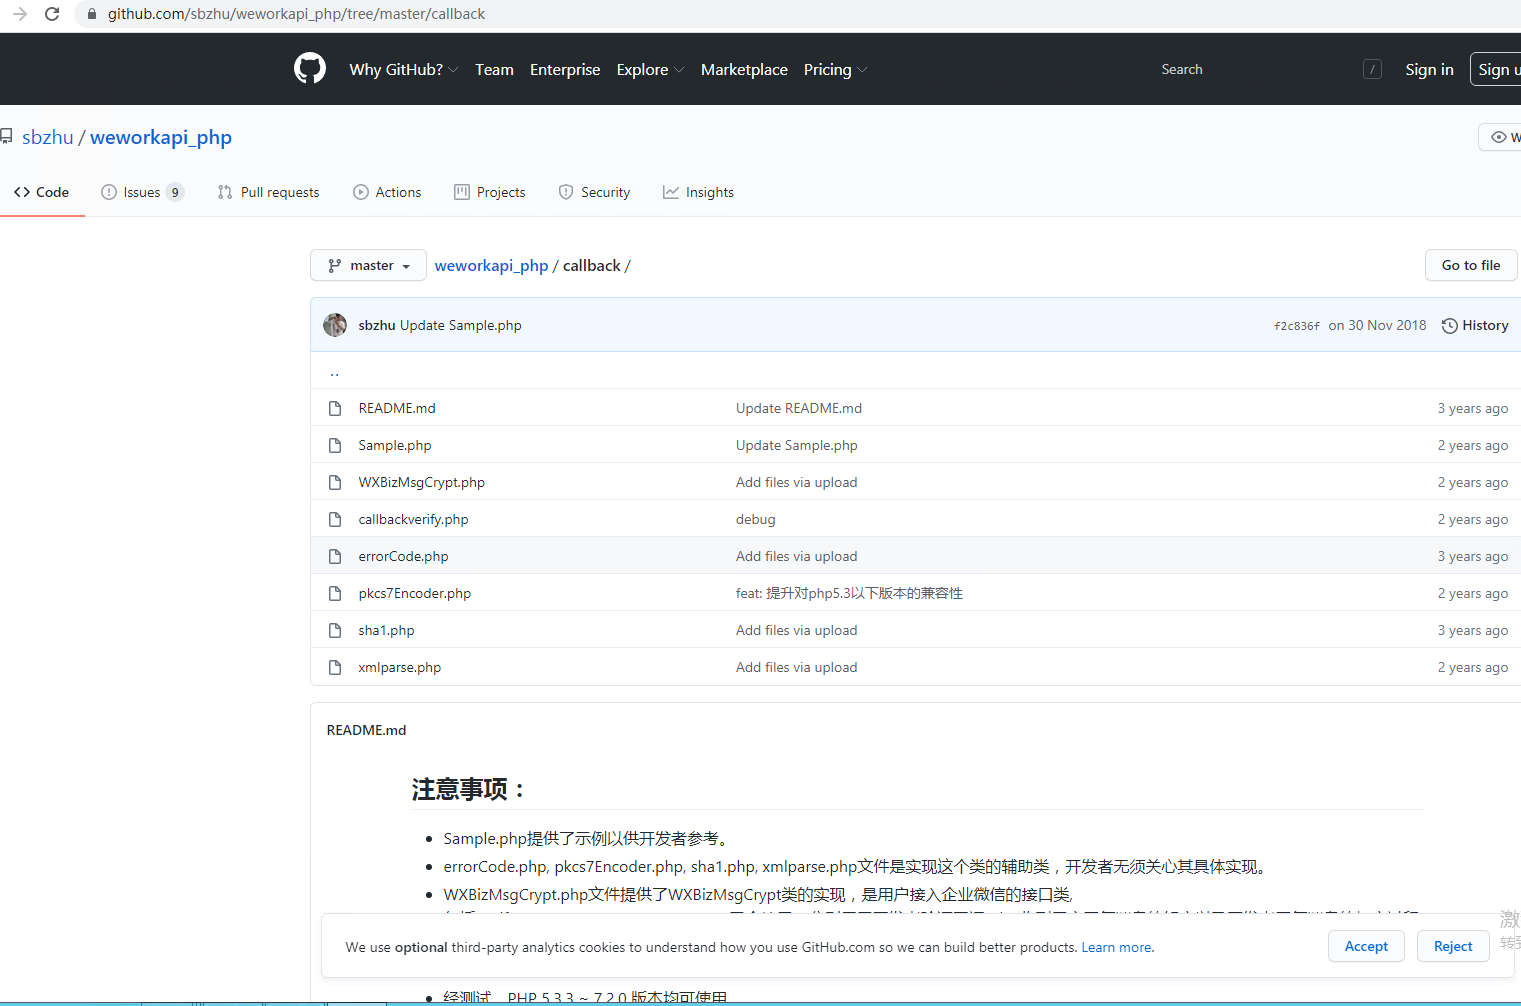Click the repository icon beside sbzhu
The width and height of the screenshot is (1521, 1006).
click(x=6, y=137)
